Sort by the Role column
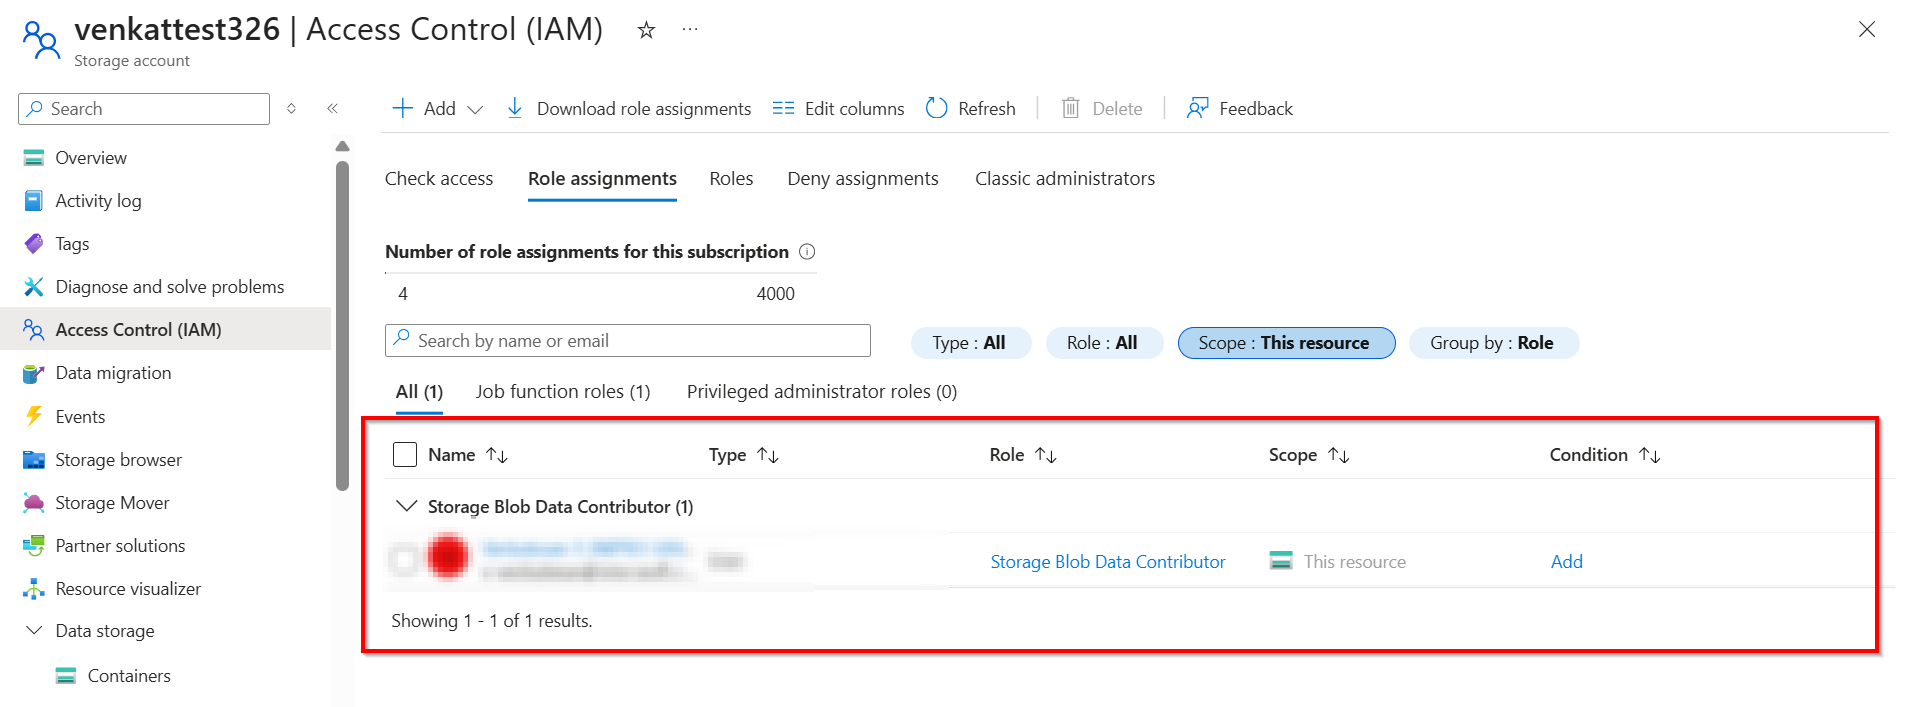The image size is (1916, 707). click(x=1023, y=455)
